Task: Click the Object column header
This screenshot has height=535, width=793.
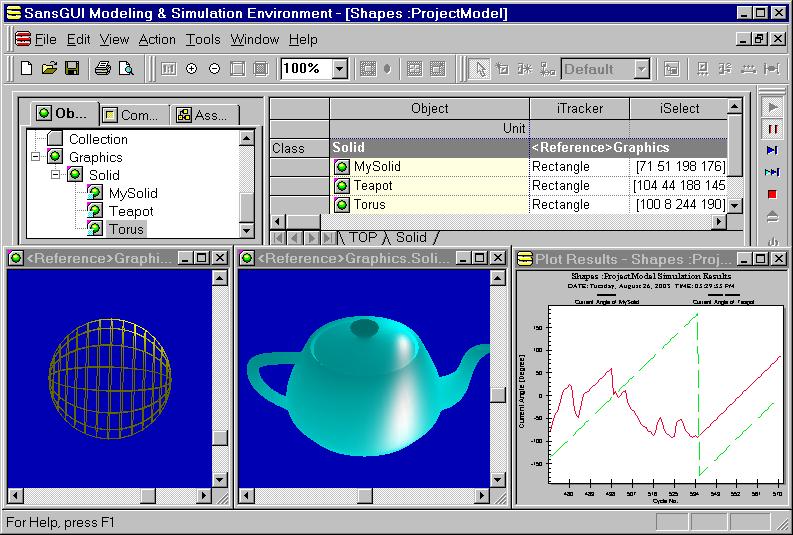Action: pyautogui.click(x=429, y=108)
